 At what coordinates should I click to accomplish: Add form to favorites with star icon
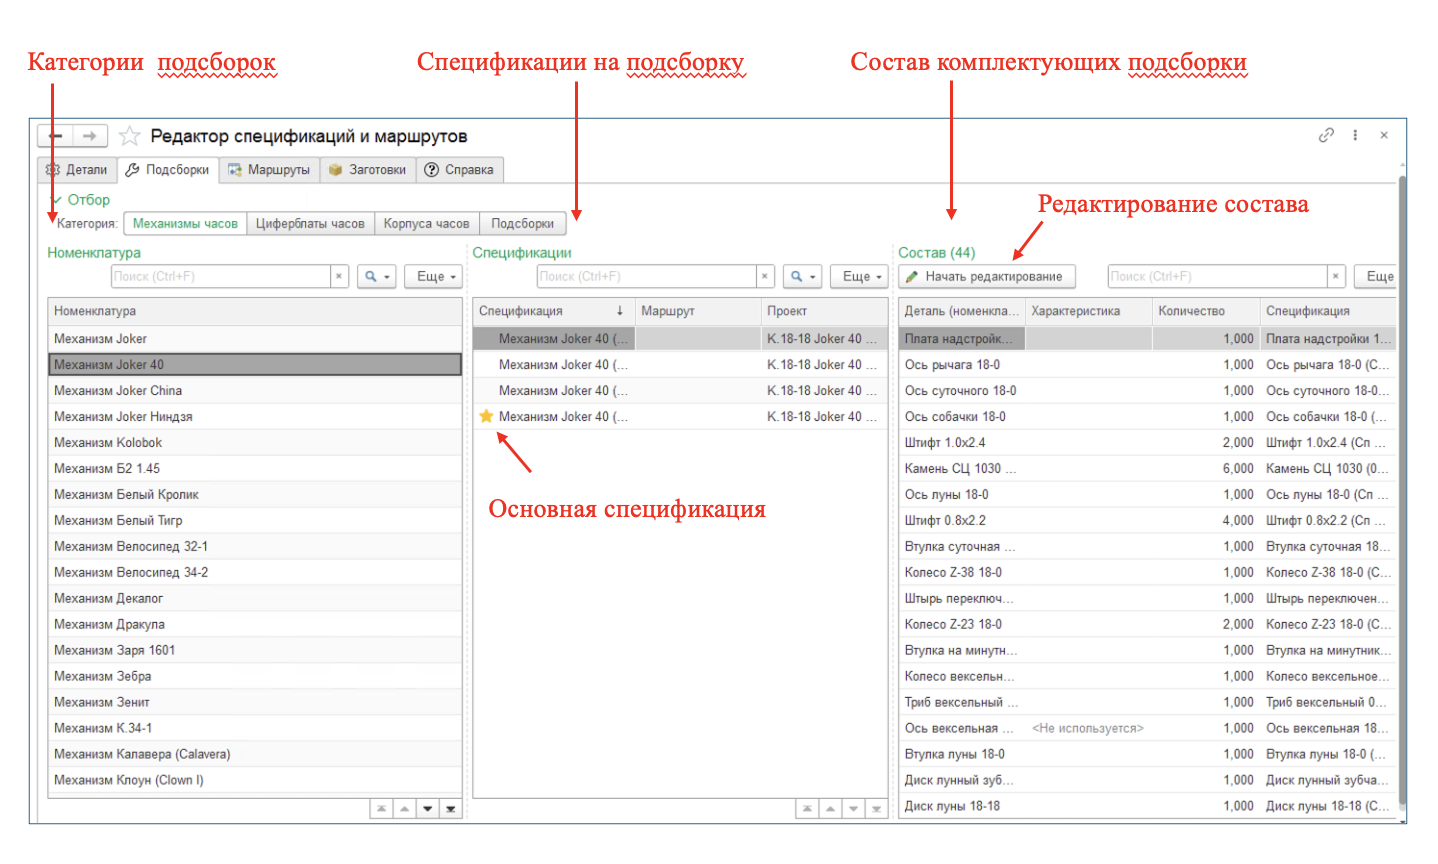pos(129,136)
